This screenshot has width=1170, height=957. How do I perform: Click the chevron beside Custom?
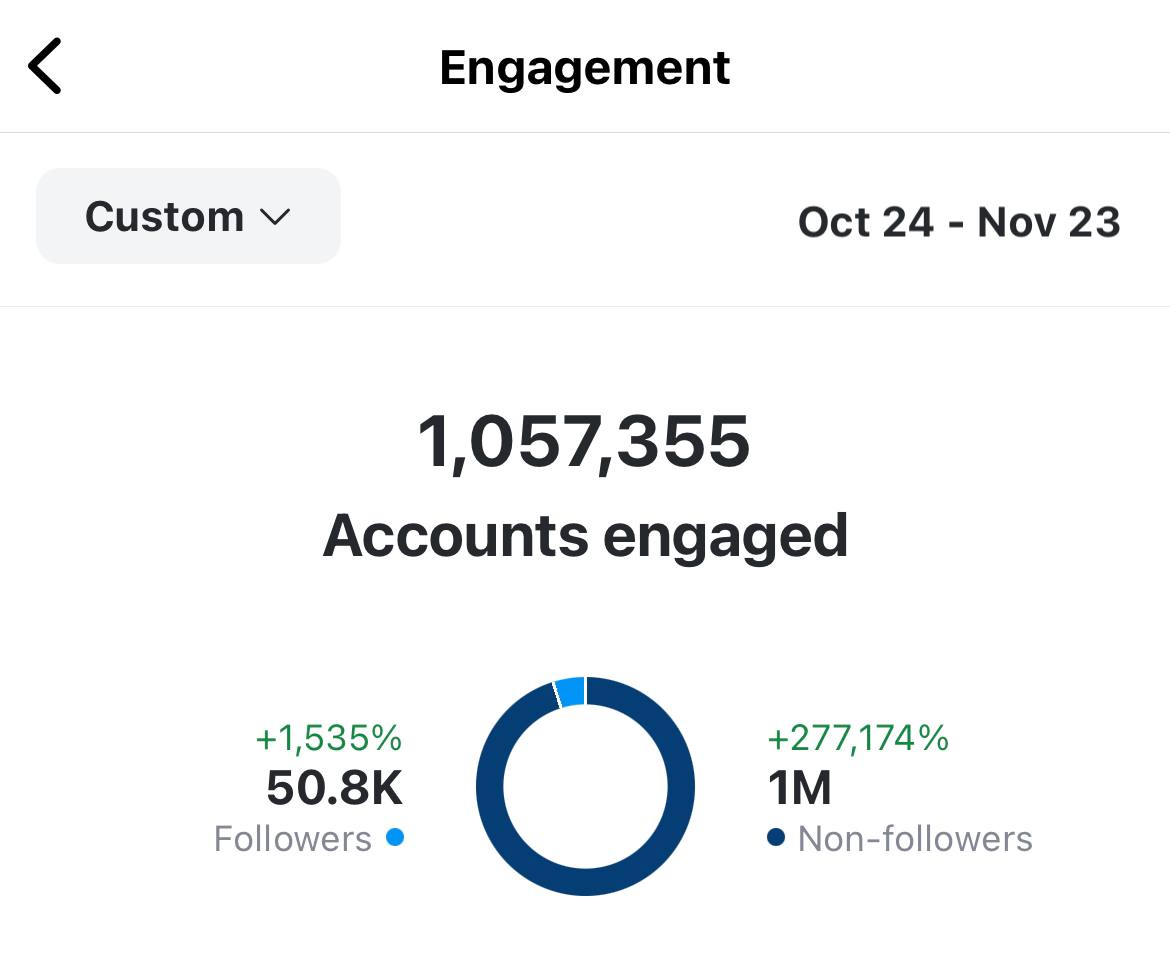point(274,217)
